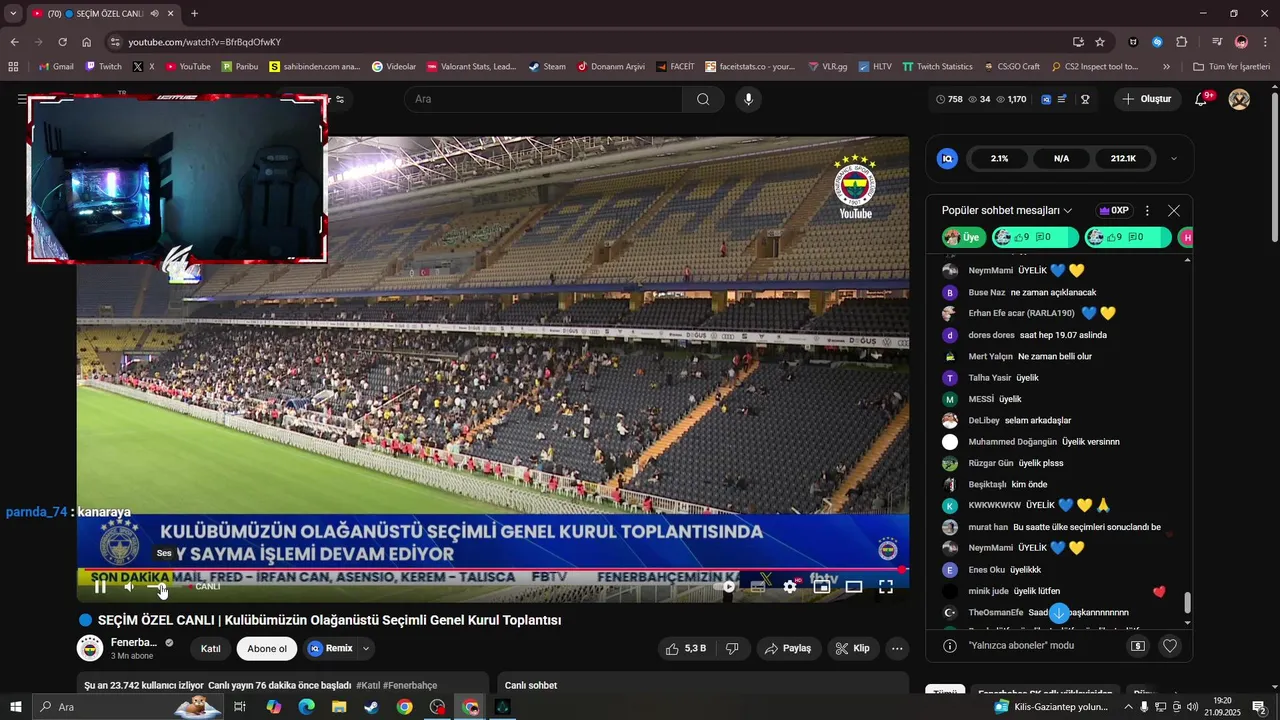Bookmark this page with the star
This screenshot has width=1280, height=720.
(1100, 42)
